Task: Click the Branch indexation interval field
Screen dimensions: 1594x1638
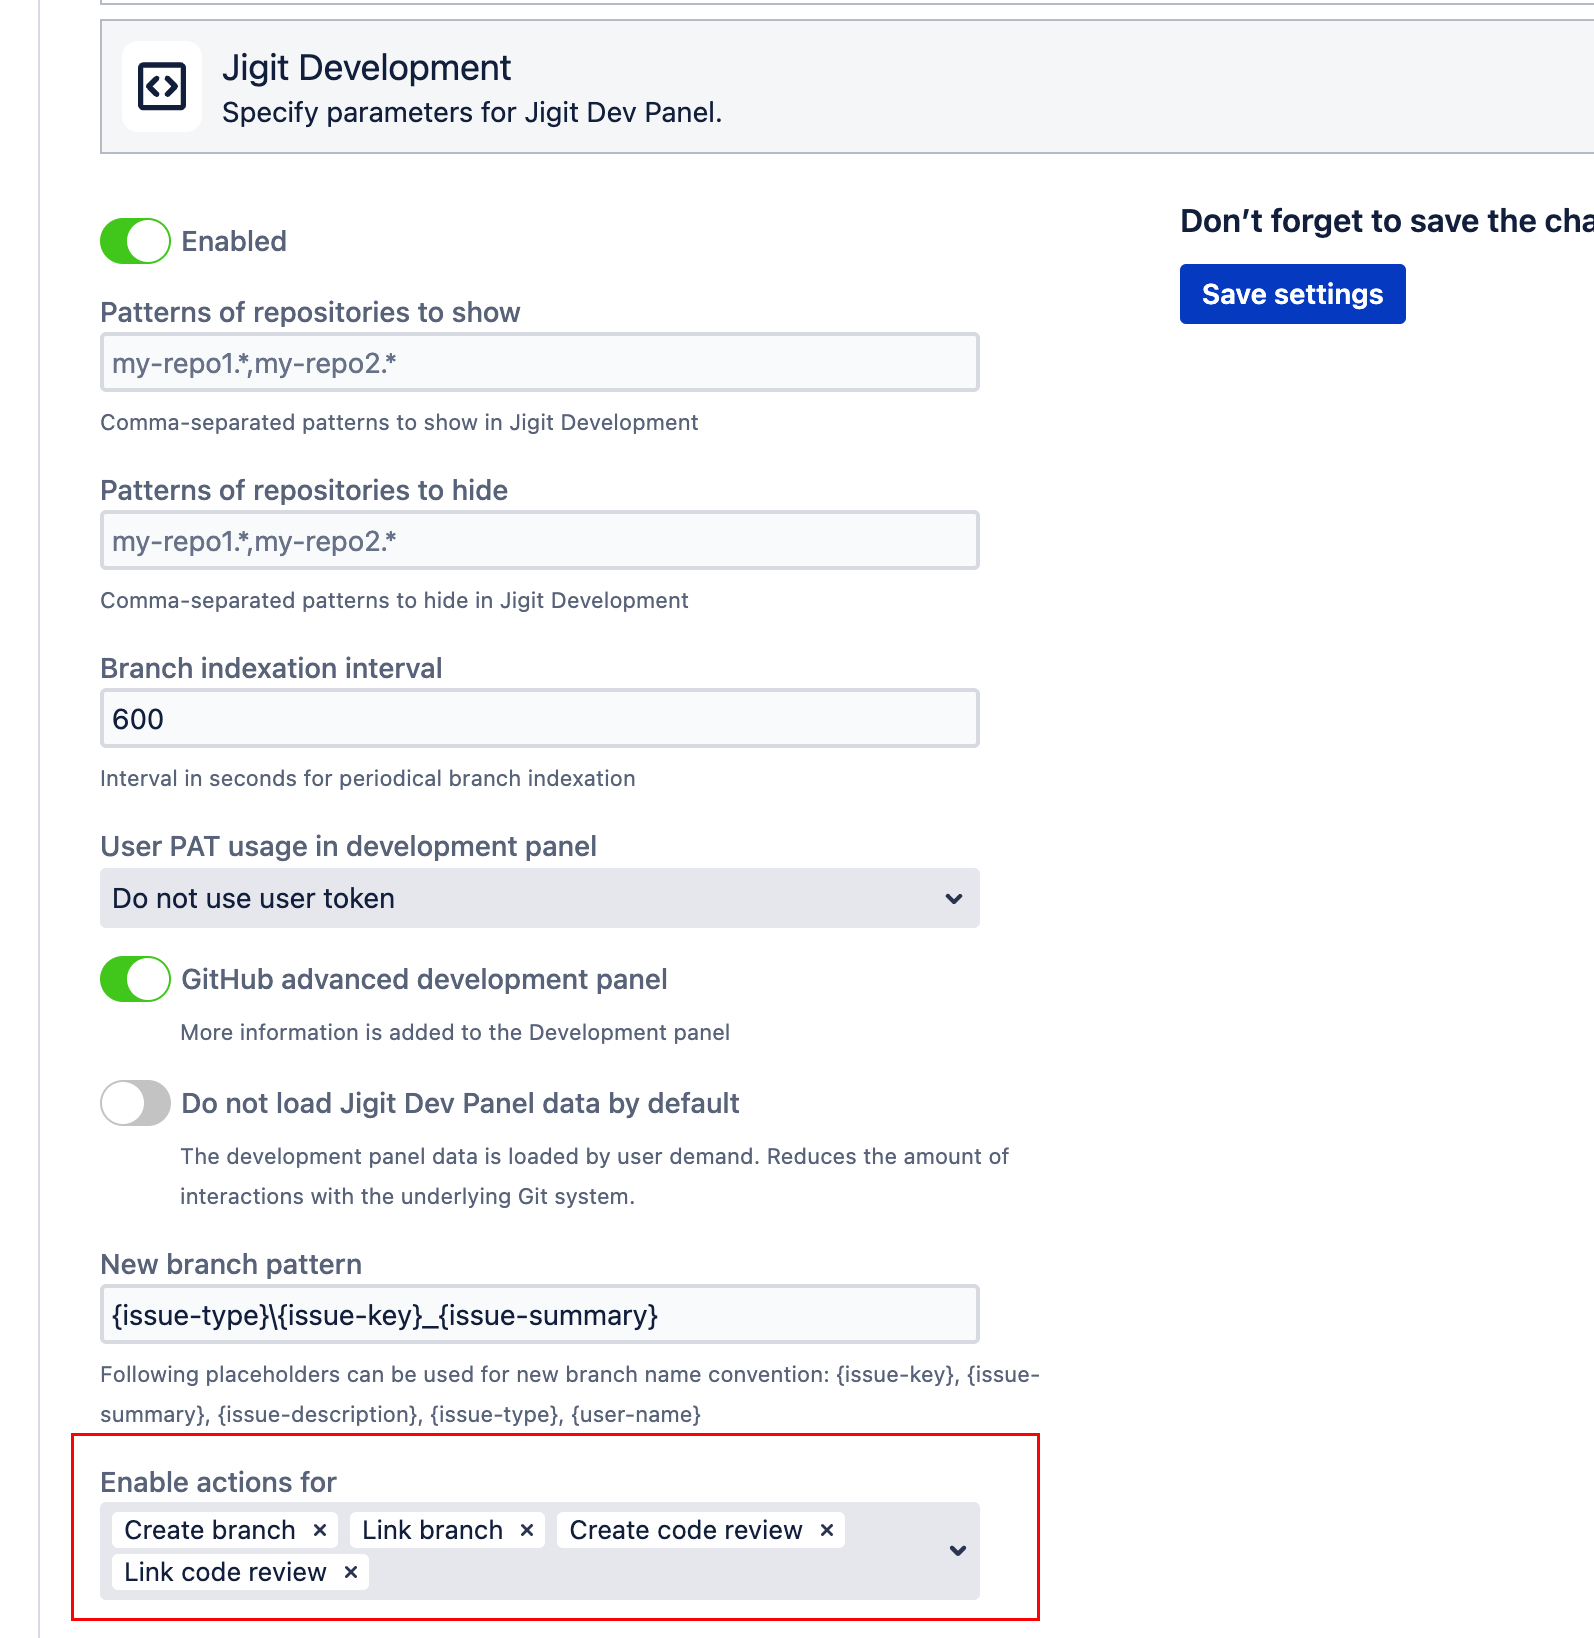Action: pyautogui.click(x=539, y=719)
